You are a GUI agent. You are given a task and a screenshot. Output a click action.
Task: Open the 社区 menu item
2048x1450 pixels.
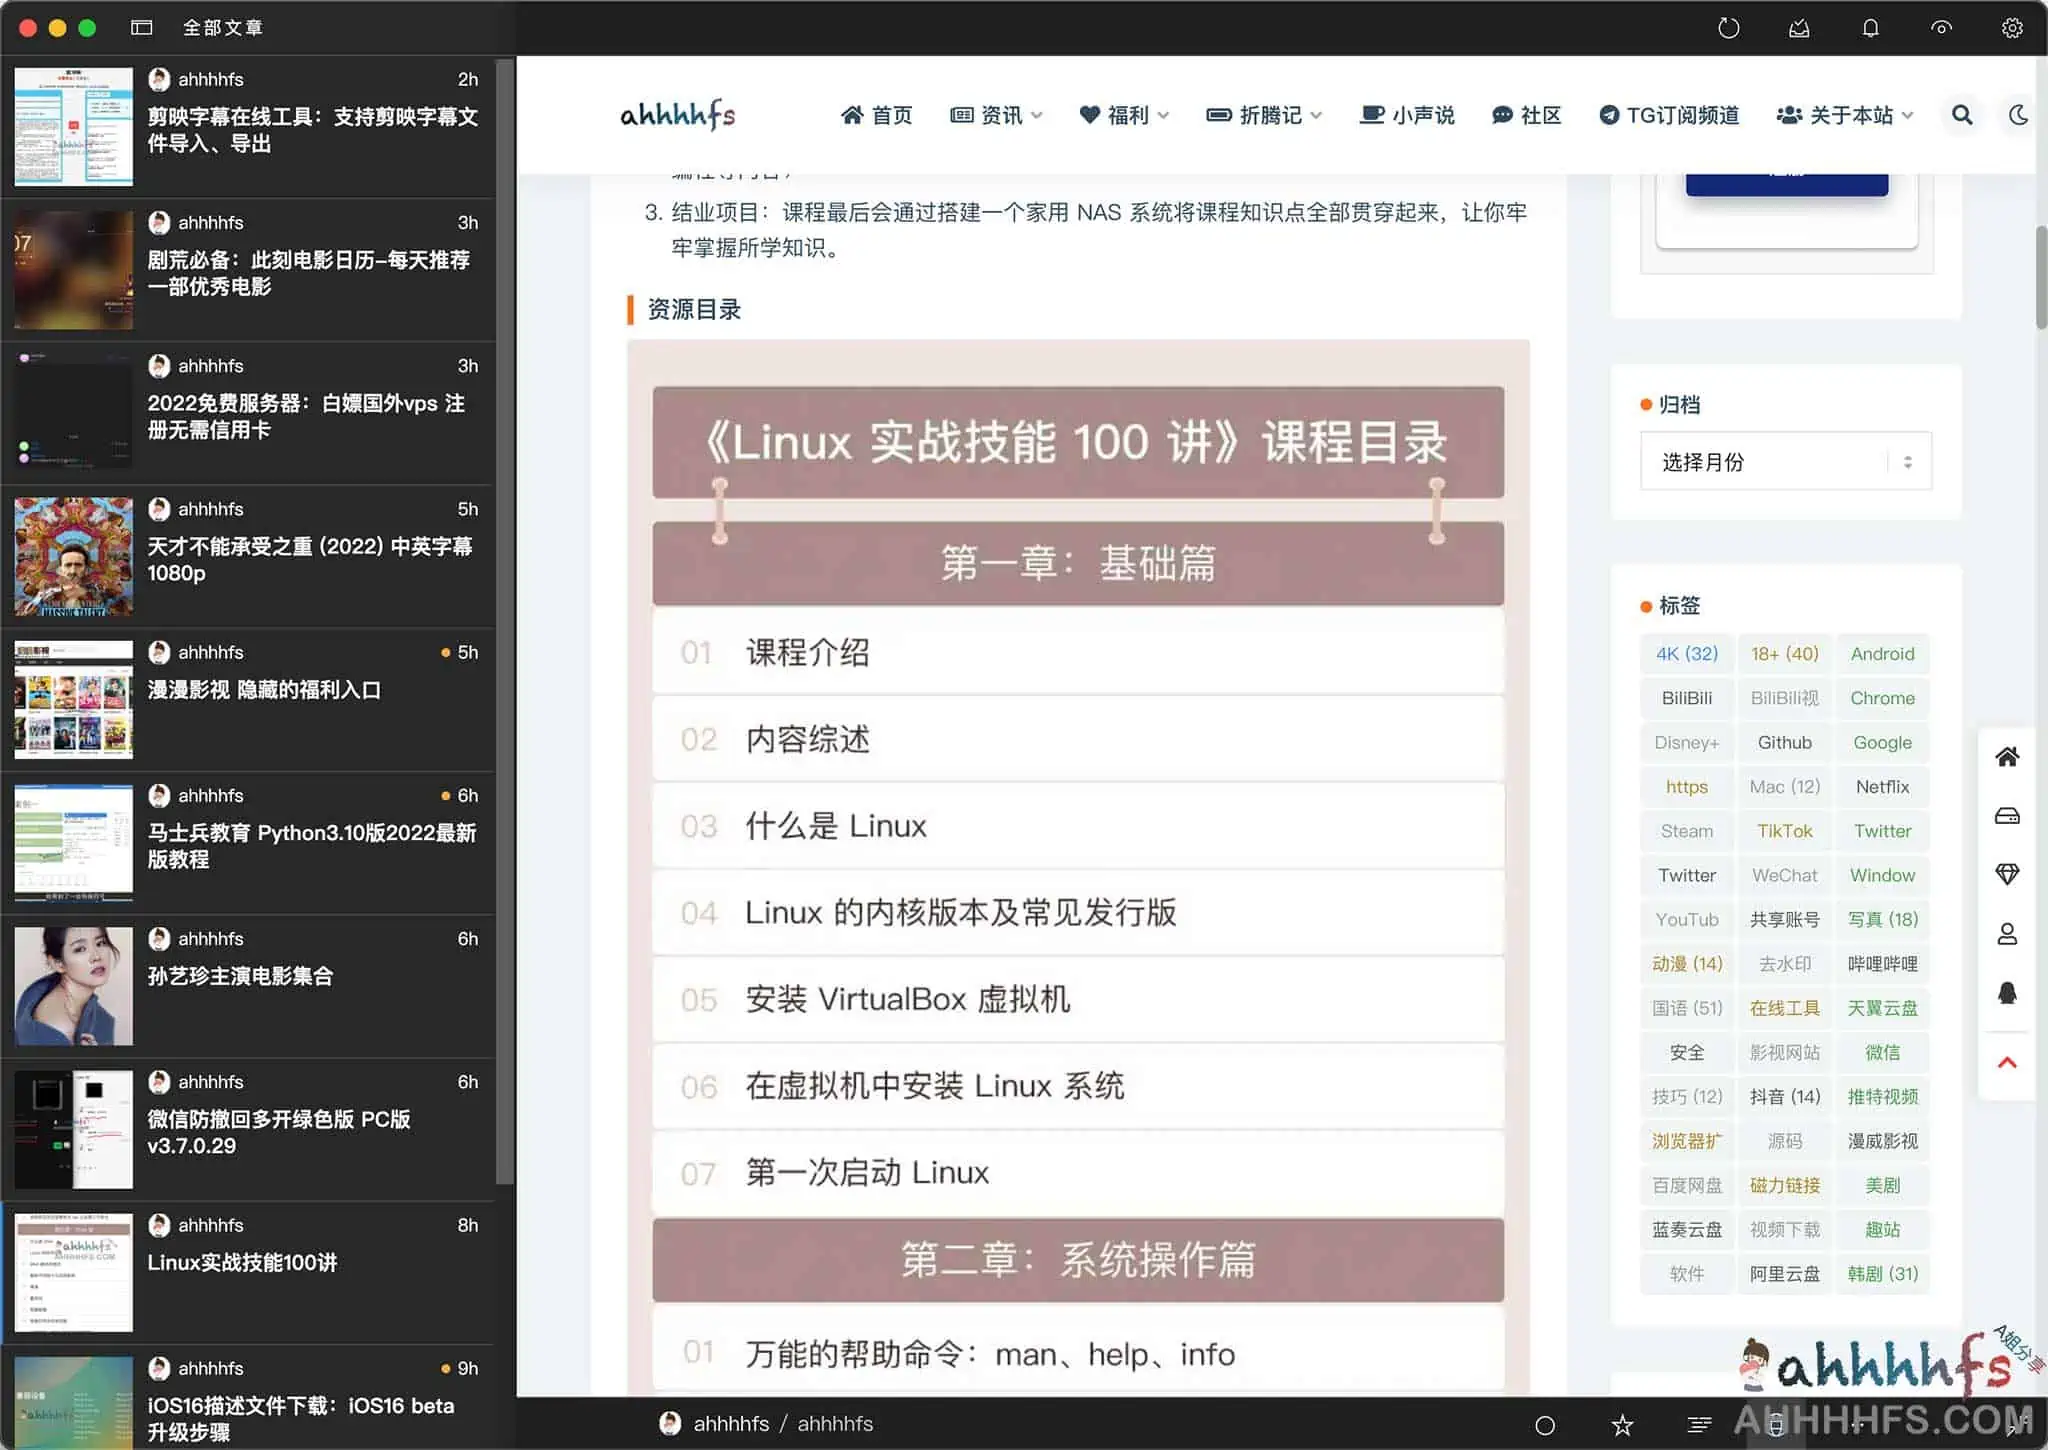point(1527,115)
